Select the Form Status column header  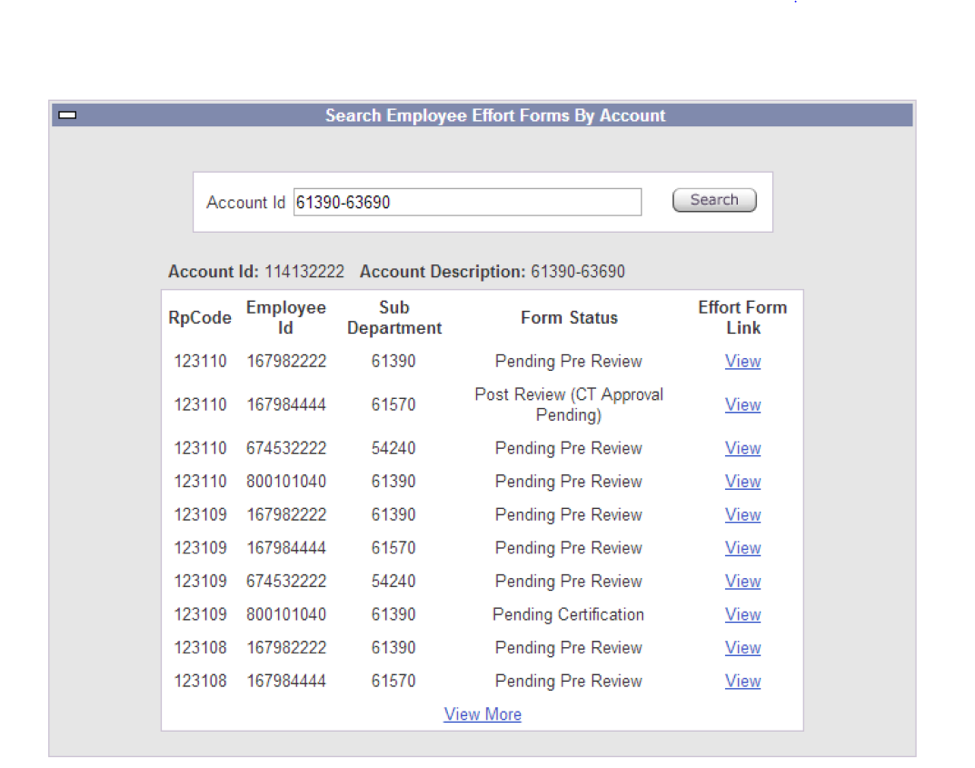coord(569,318)
